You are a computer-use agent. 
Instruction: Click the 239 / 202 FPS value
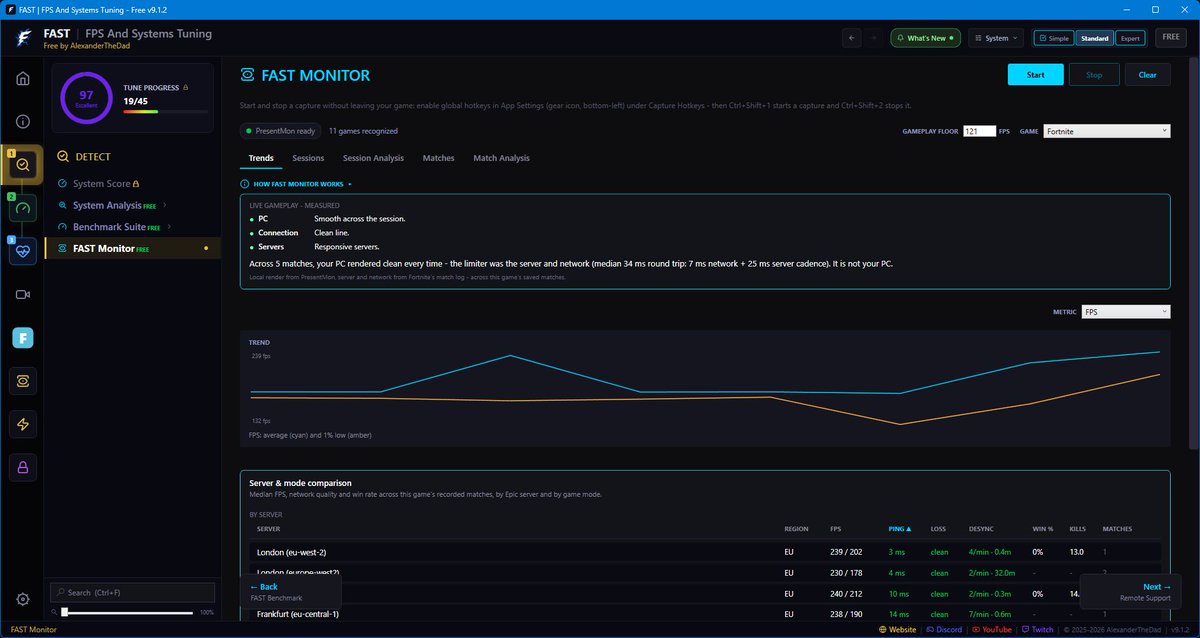pos(846,552)
